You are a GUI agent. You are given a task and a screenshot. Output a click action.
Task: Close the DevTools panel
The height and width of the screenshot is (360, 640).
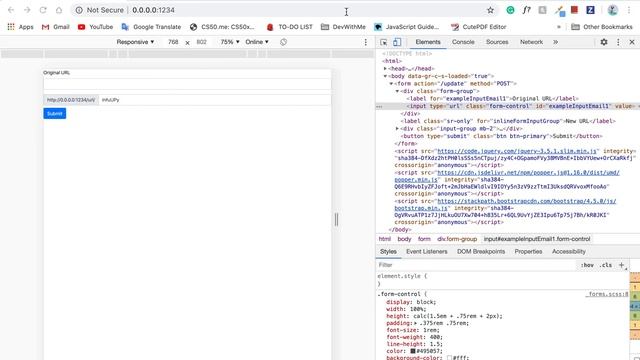[x=632, y=42]
